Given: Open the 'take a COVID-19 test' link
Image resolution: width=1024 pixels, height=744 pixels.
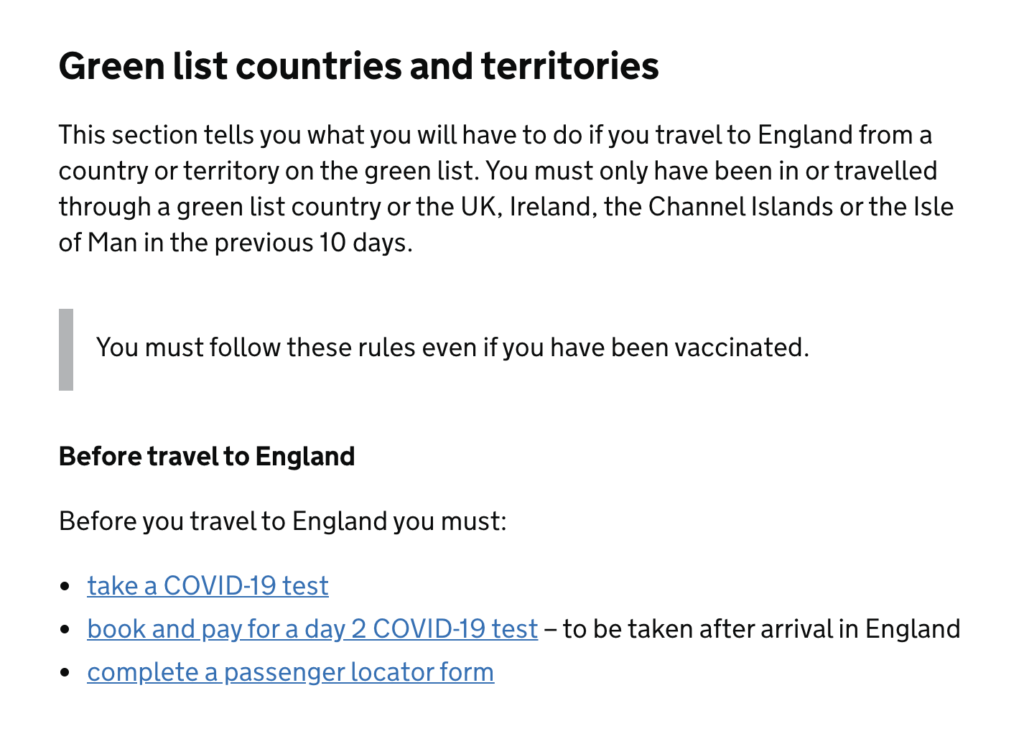Looking at the screenshot, I should tap(207, 585).
